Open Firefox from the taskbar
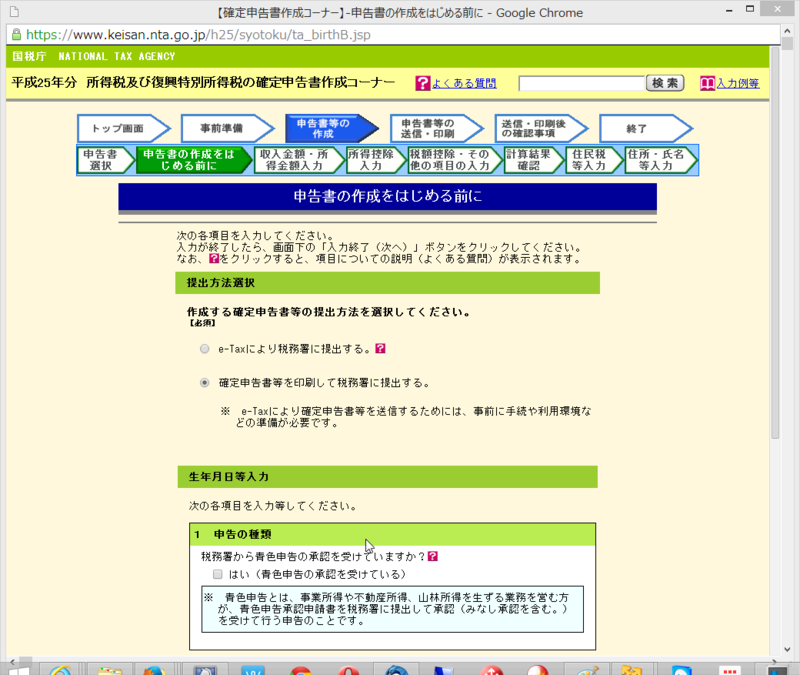This screenshot has width=800, height=675. click(x=154, y=669)
